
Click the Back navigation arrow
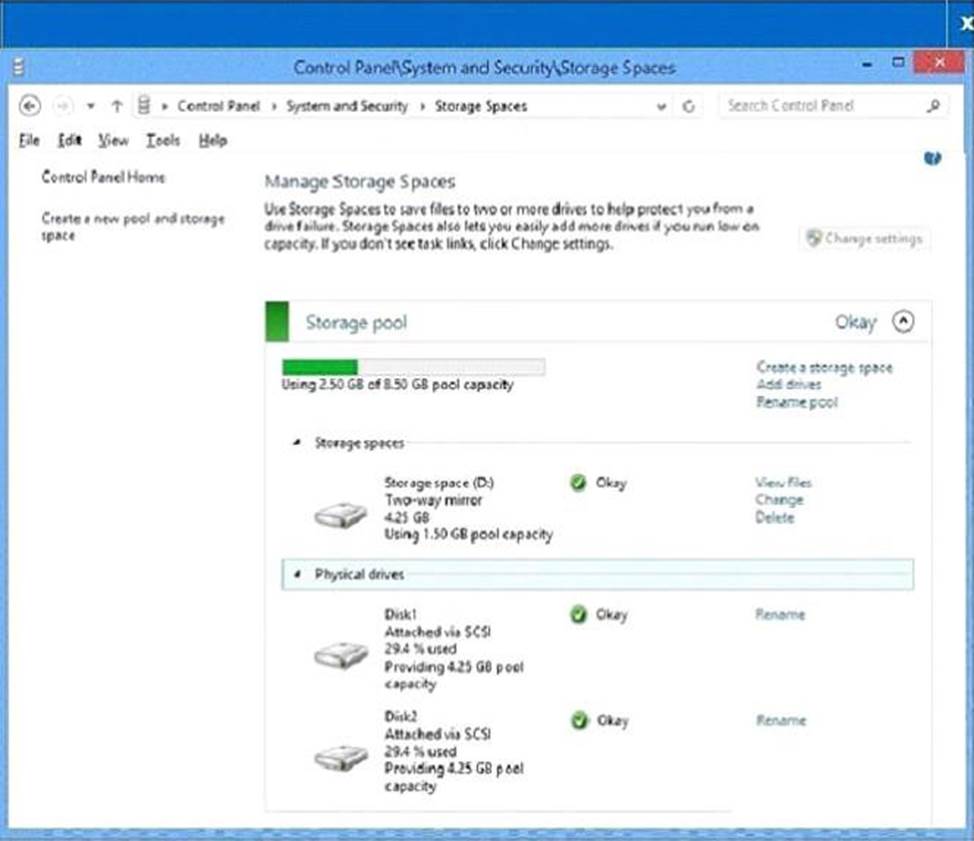pyautogui.click(x=30, y=106)
